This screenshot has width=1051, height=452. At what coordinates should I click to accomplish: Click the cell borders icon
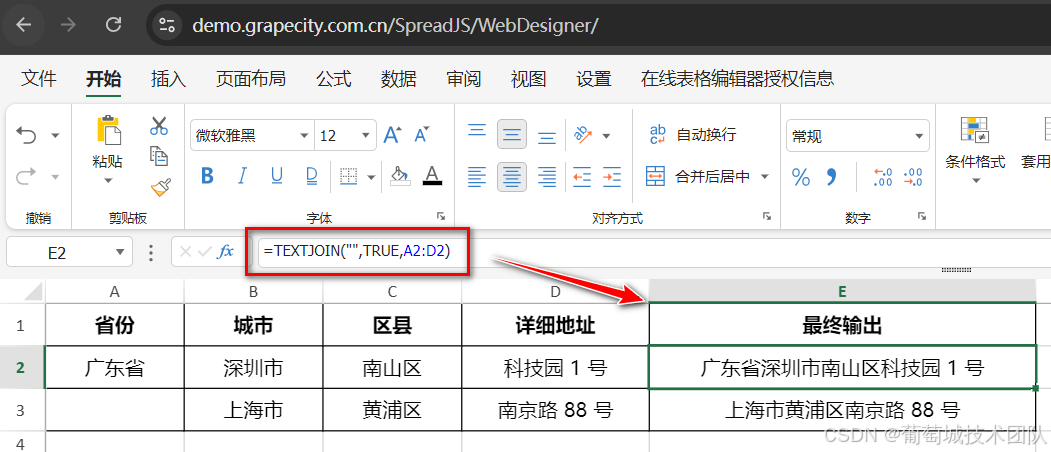(x=348, y=177)
